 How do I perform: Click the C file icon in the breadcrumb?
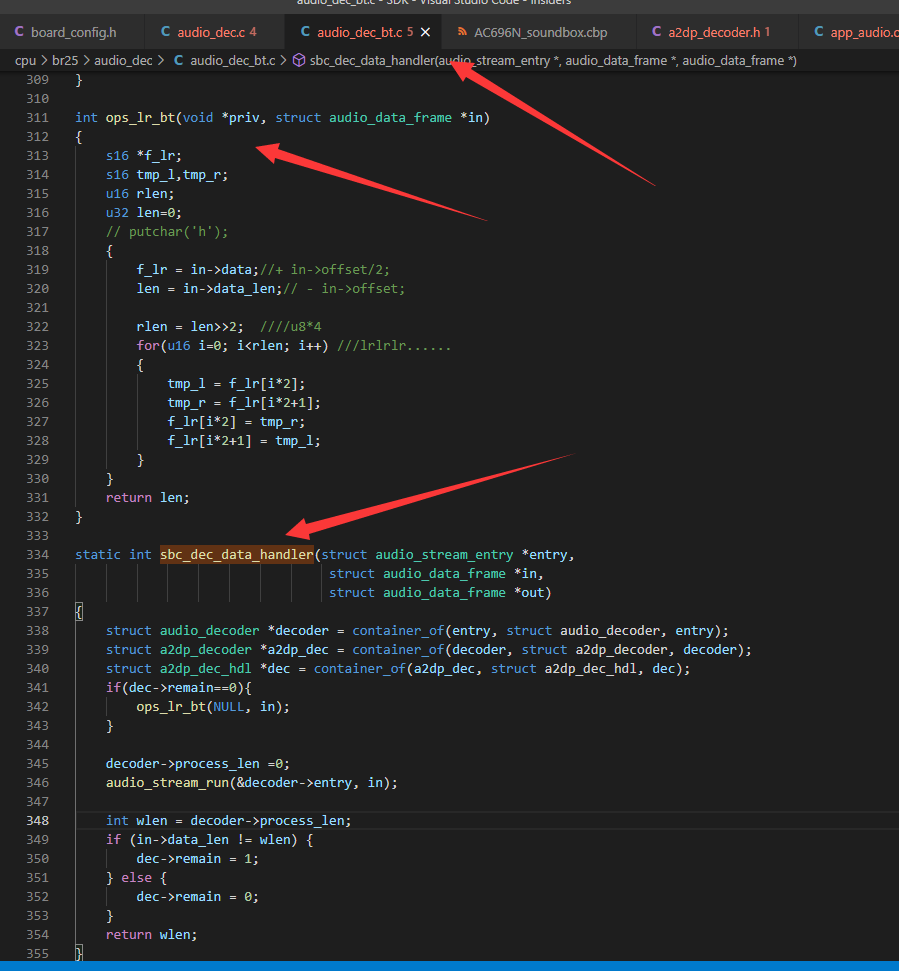click(x=178, y=60)
